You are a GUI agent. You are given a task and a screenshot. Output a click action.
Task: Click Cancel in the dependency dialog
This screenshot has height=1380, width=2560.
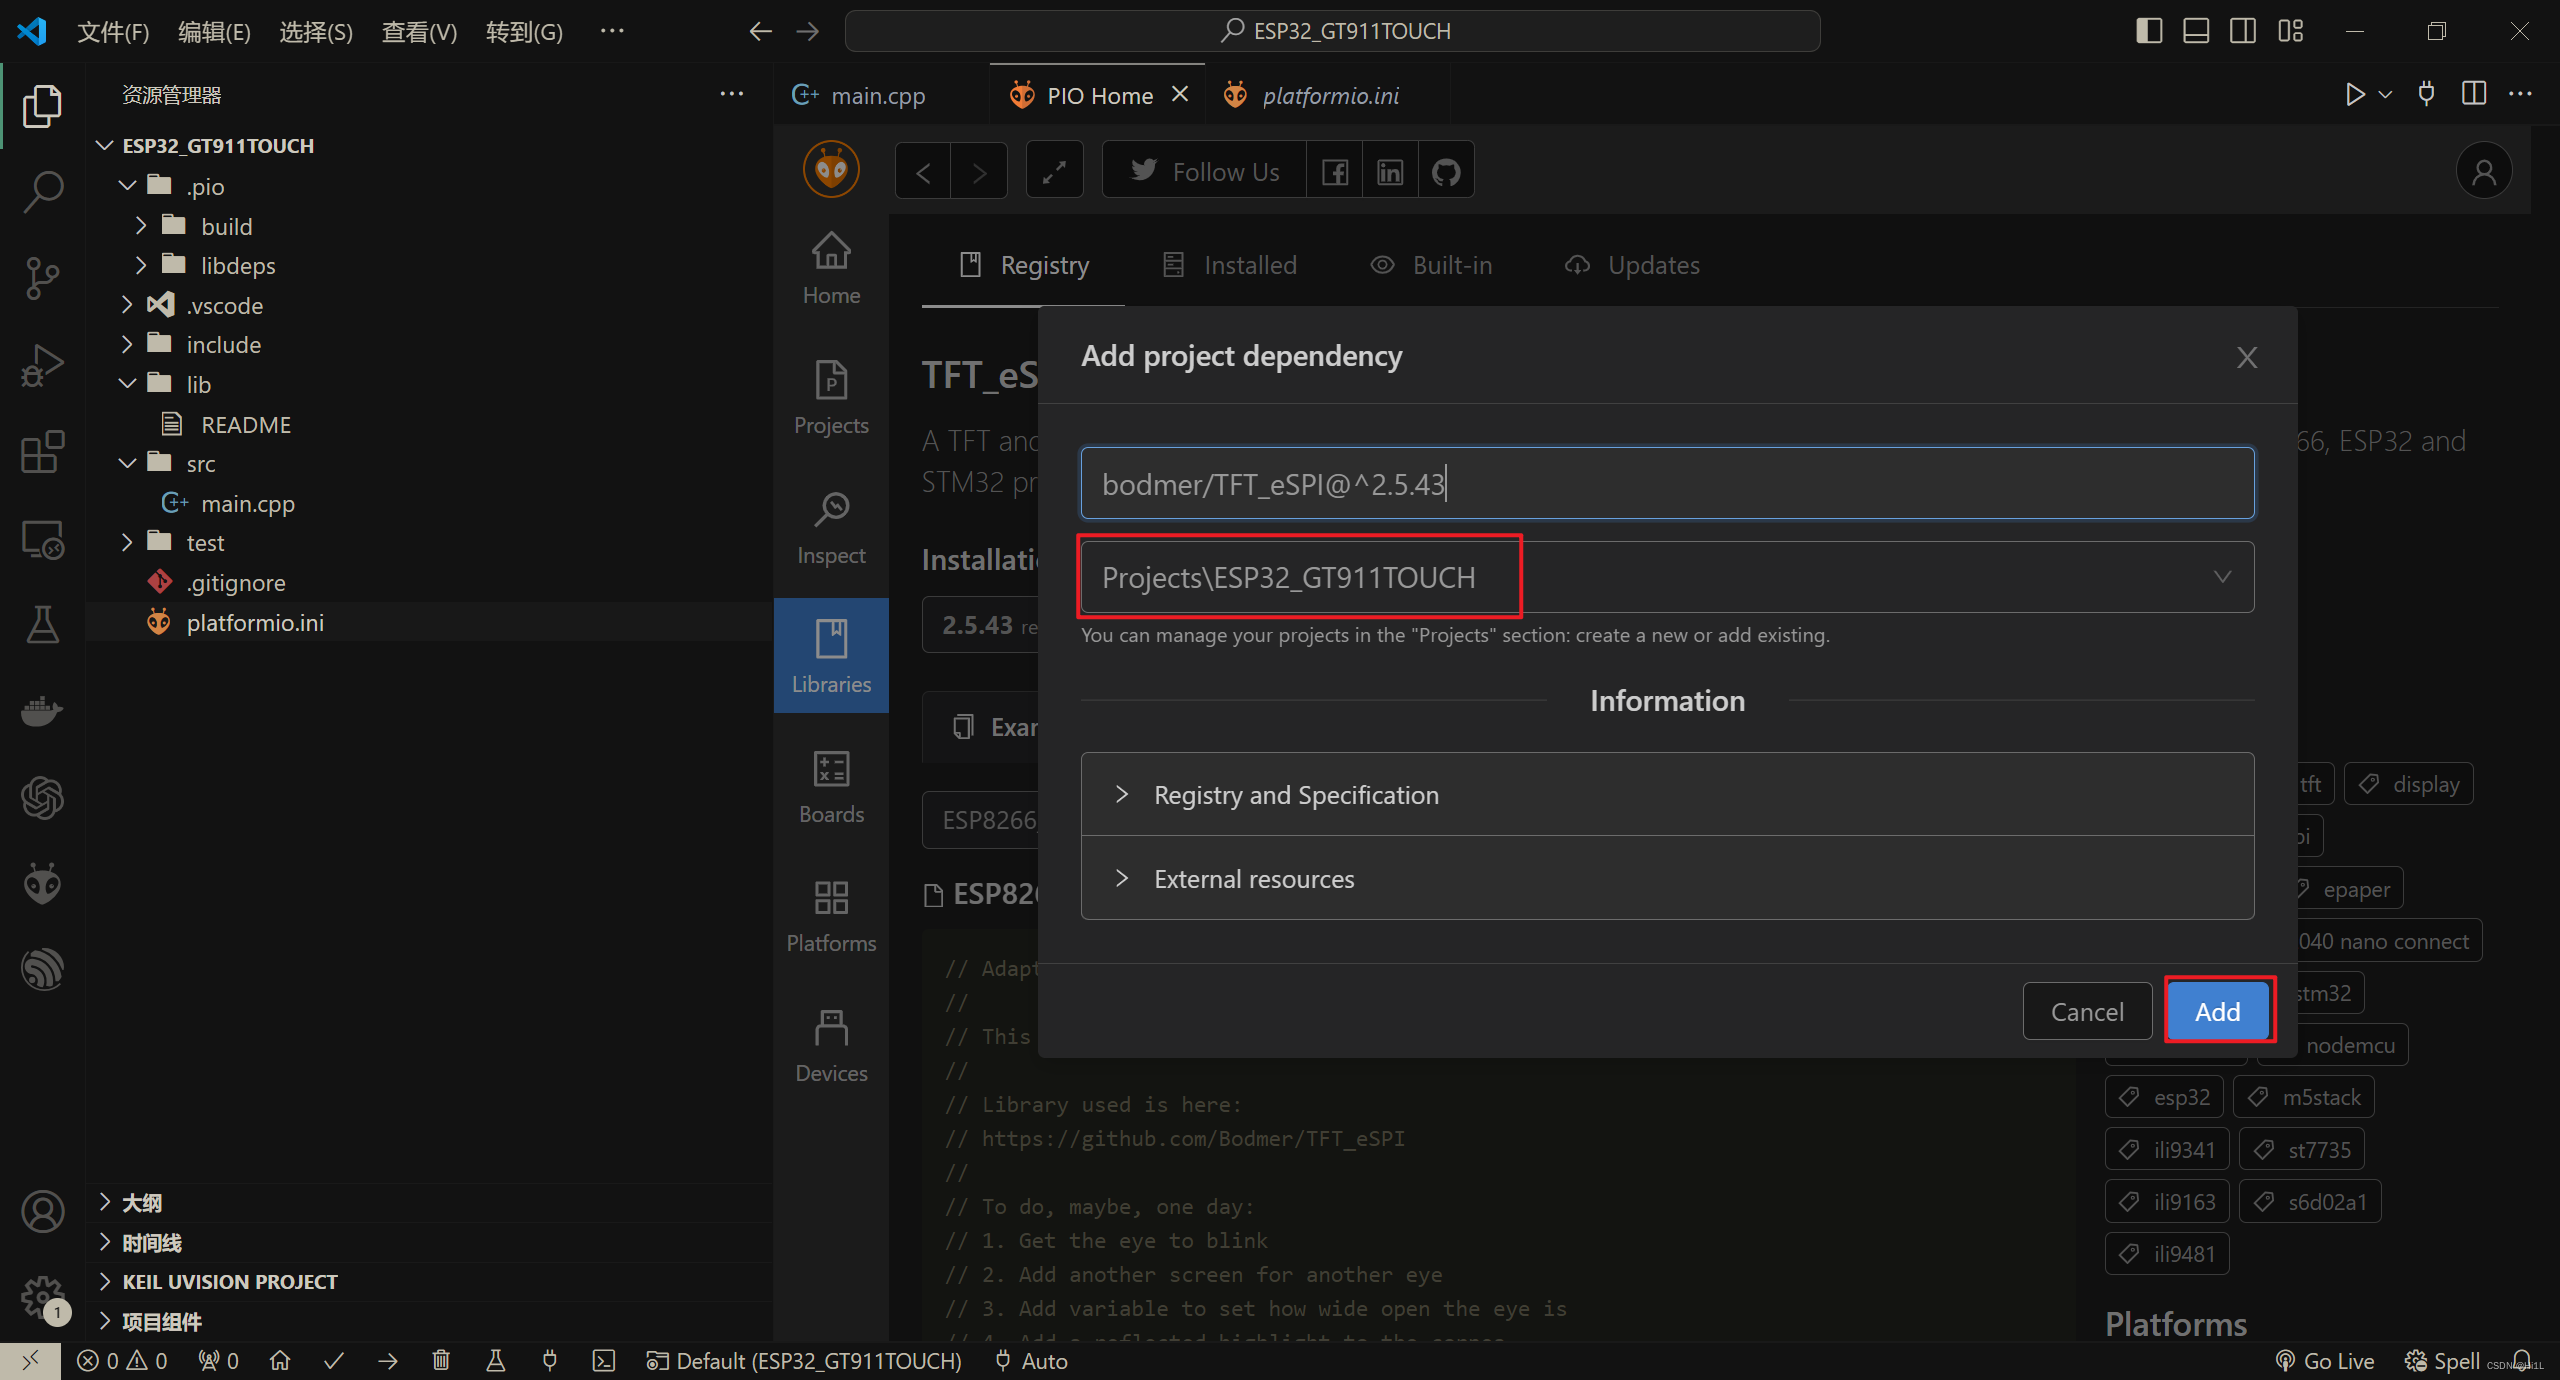coord(2087,1012)
